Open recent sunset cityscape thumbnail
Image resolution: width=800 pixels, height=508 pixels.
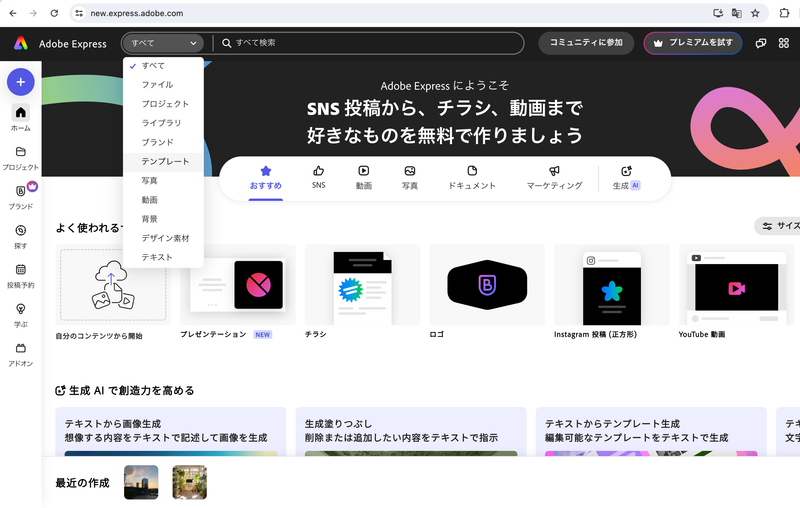[x=141, y=482]
